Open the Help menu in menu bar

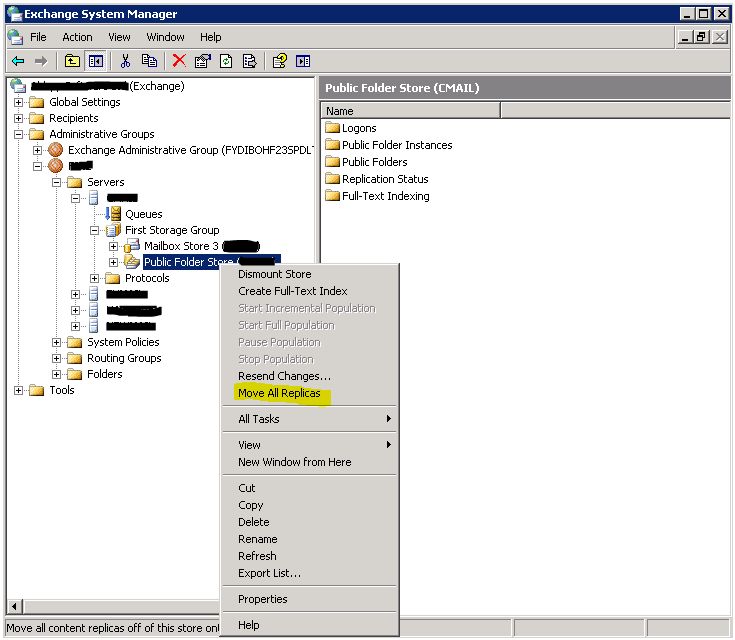click(x=210, y=37)
